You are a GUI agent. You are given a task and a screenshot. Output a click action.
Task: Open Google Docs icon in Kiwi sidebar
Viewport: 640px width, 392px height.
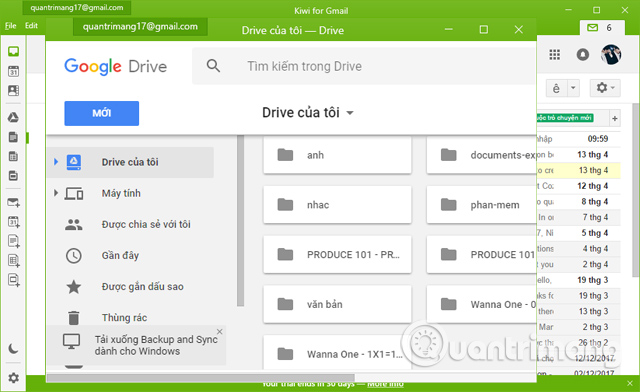13,137
